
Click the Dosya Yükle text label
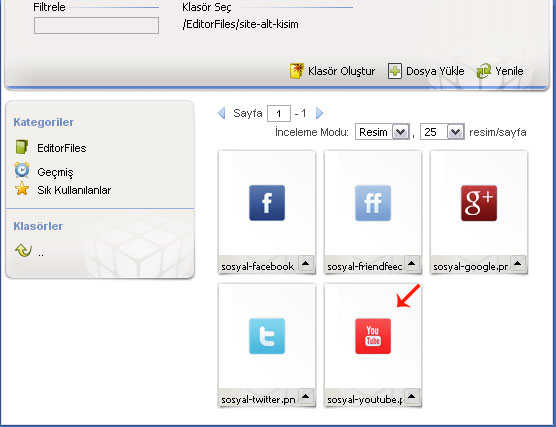pos(435,71)
